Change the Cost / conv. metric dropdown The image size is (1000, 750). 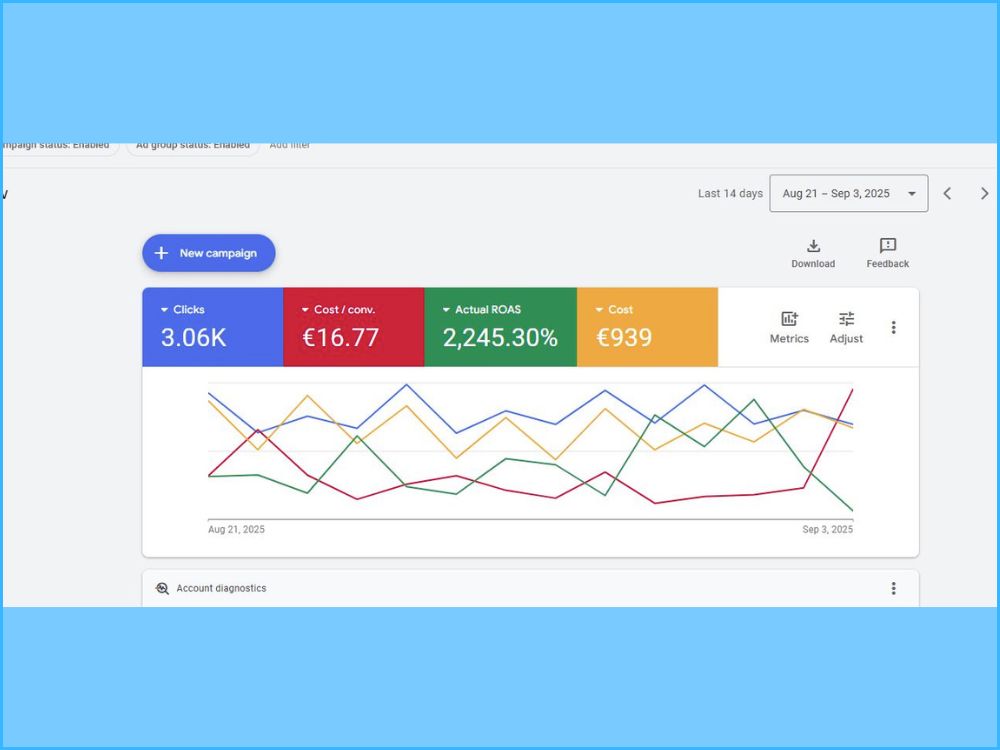click(x=338, y=309)
